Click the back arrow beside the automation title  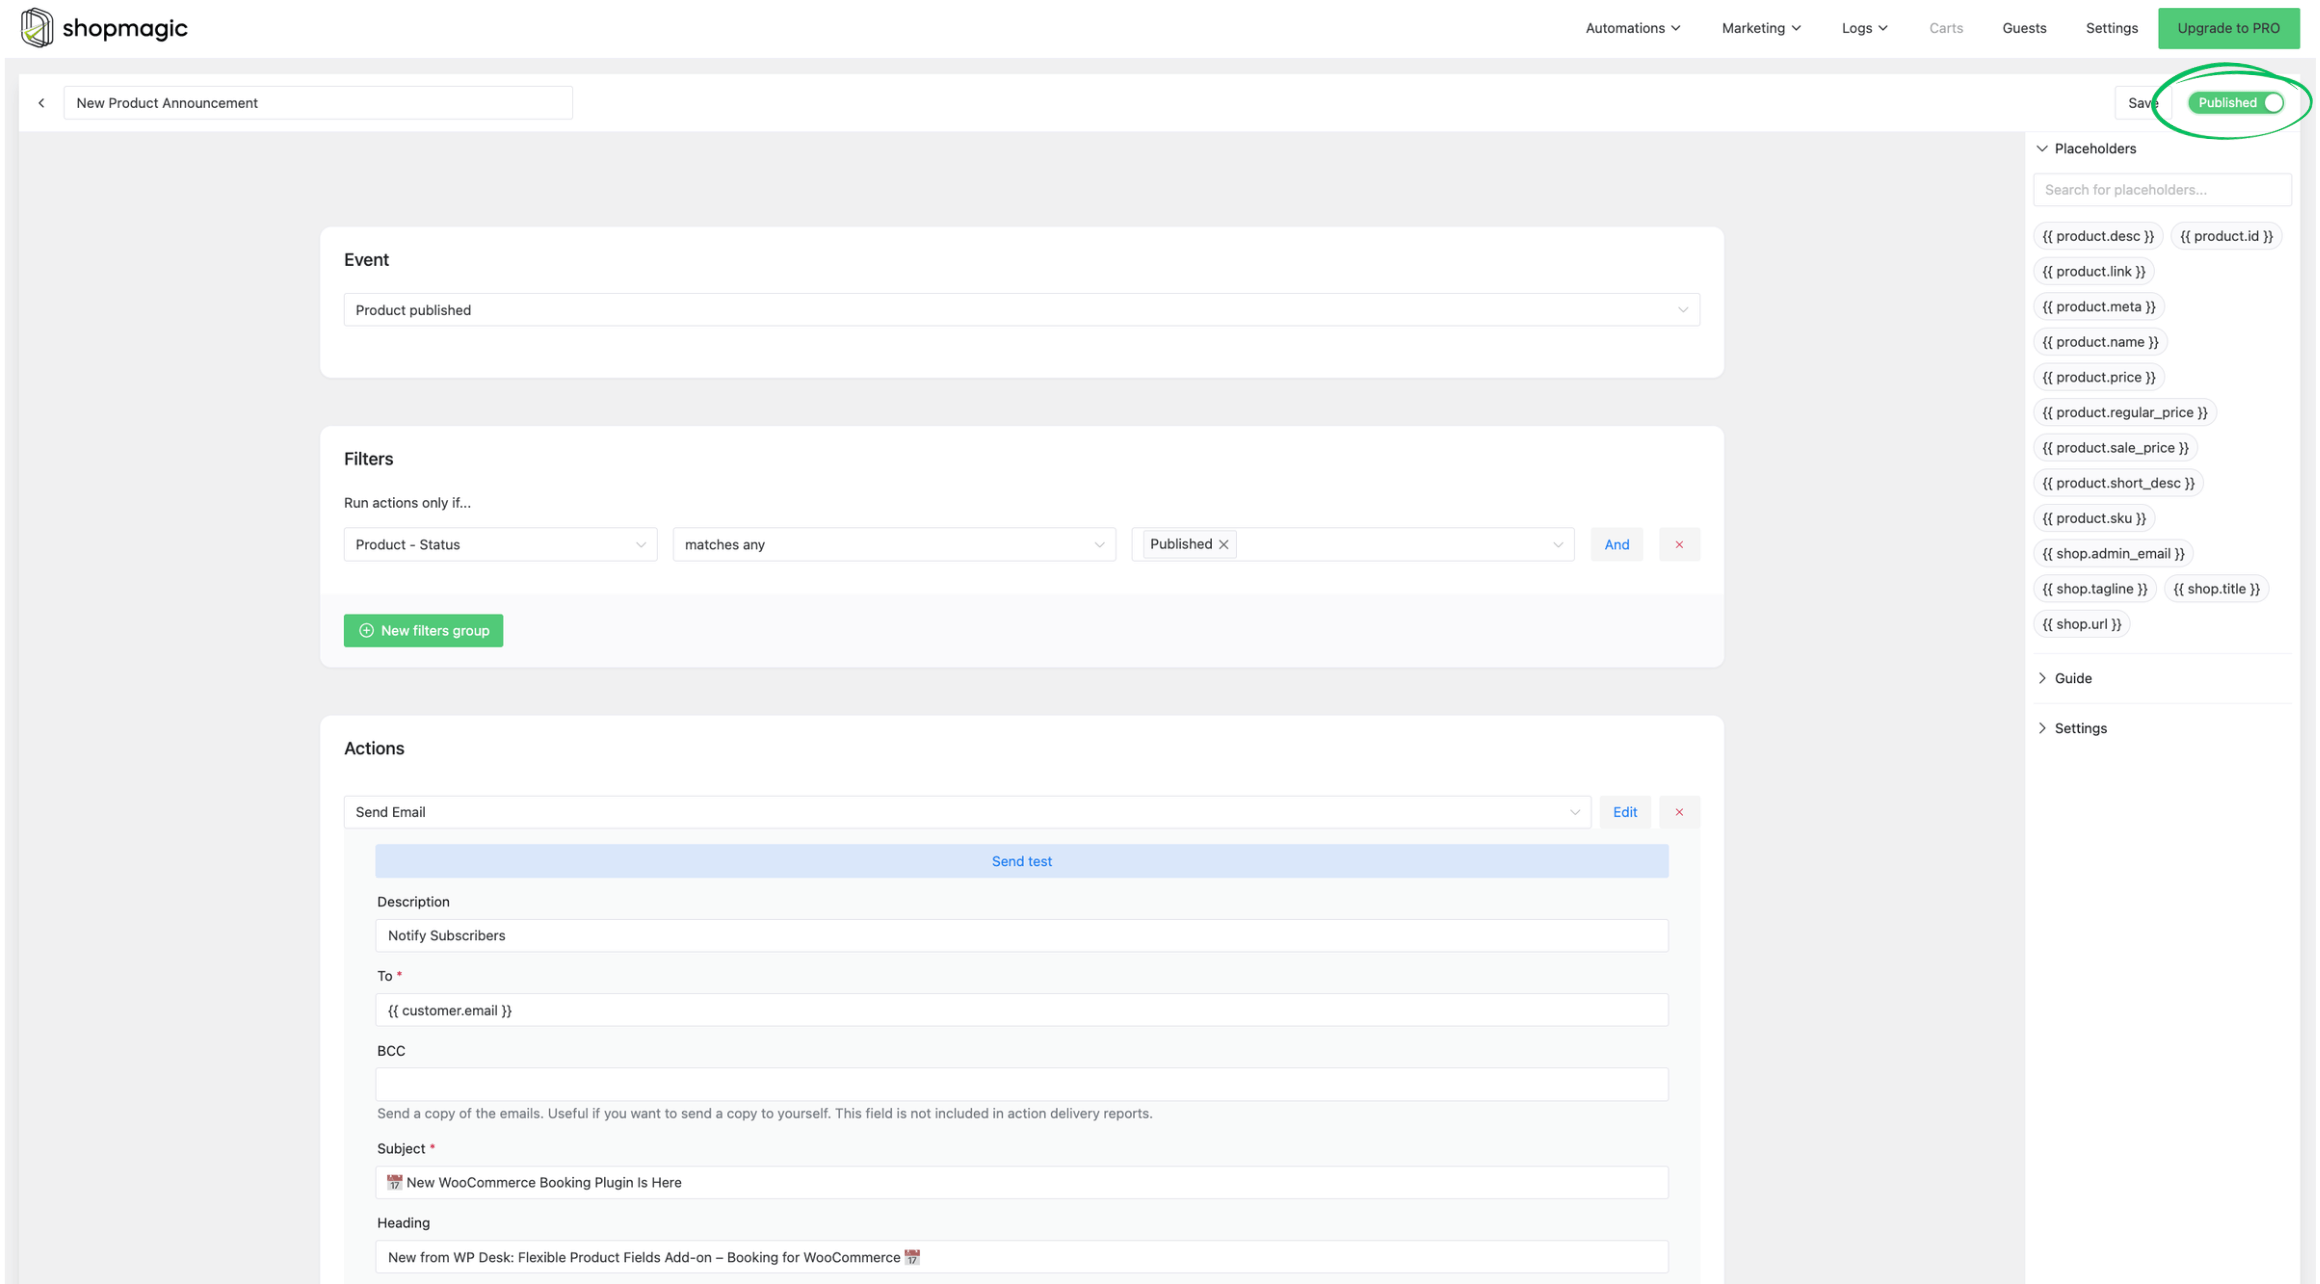[x=41, y=102]
